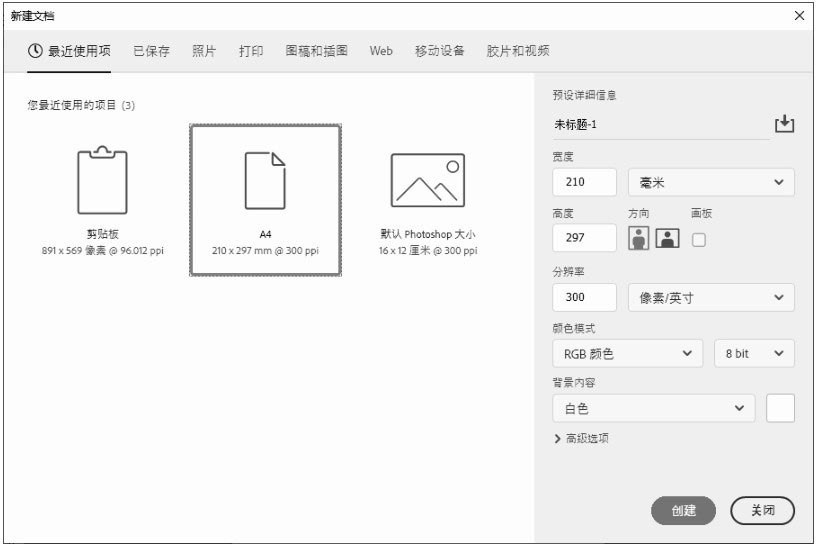The height and width of the screenshot is (544, 816).
Task: Enable the 画板 artboard checkbox
Action: coord(699,240)
